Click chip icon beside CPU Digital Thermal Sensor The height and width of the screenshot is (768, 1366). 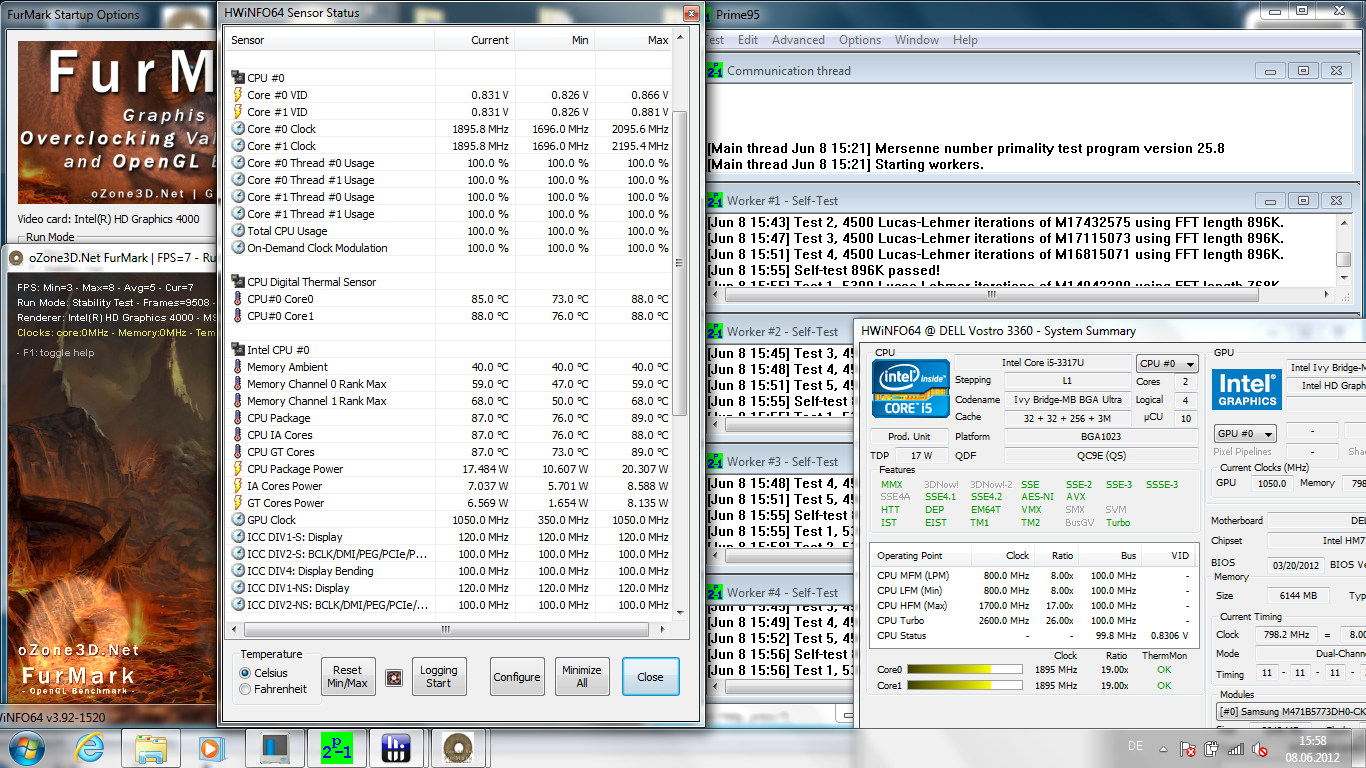[x=238, y=282]
